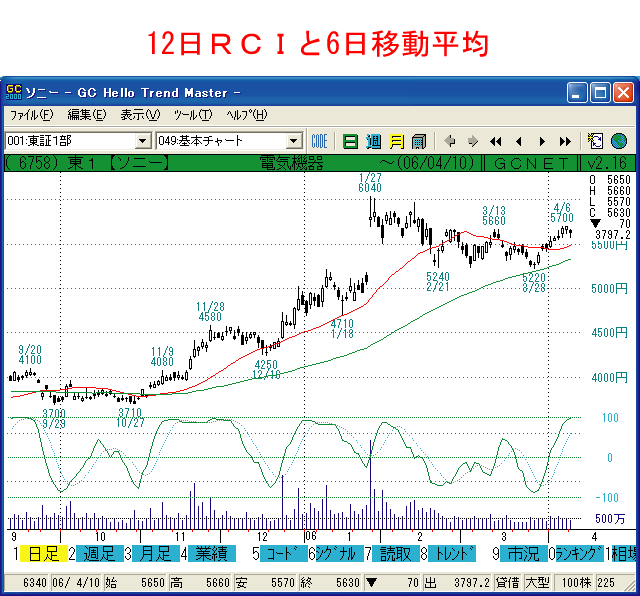The height and width of the screenshot is (596, 640).
Task: Minimize the GC Hello Trend Master window
Action: pyautogui.click(x=577, y=93)
